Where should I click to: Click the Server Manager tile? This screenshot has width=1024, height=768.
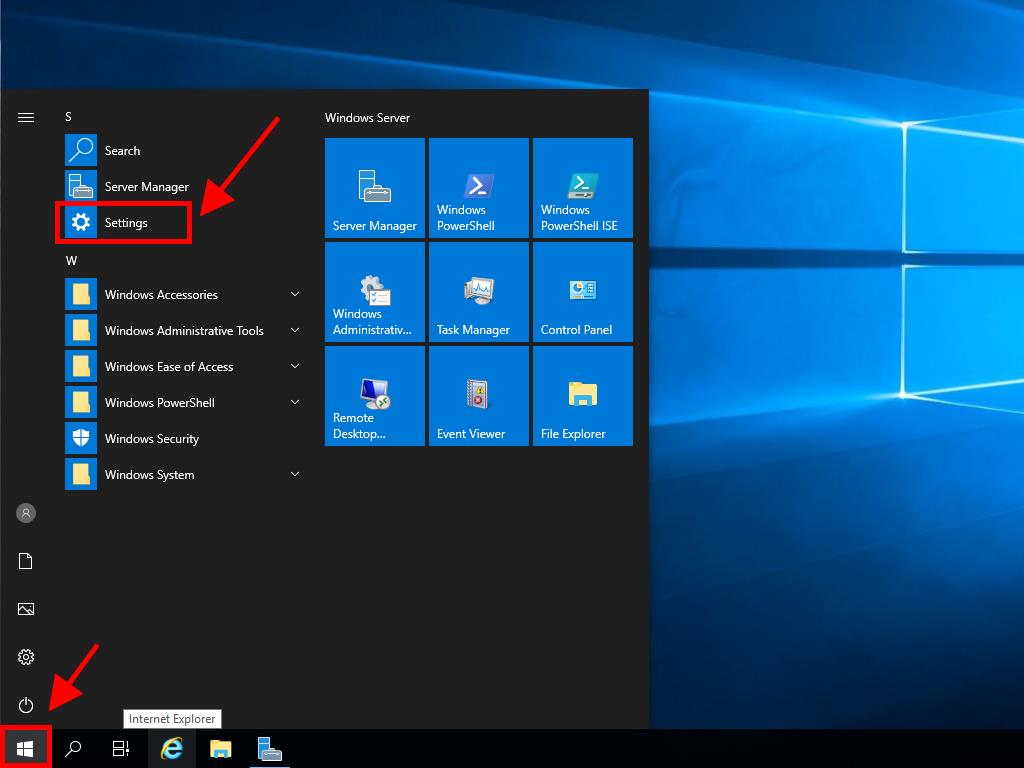375,187
